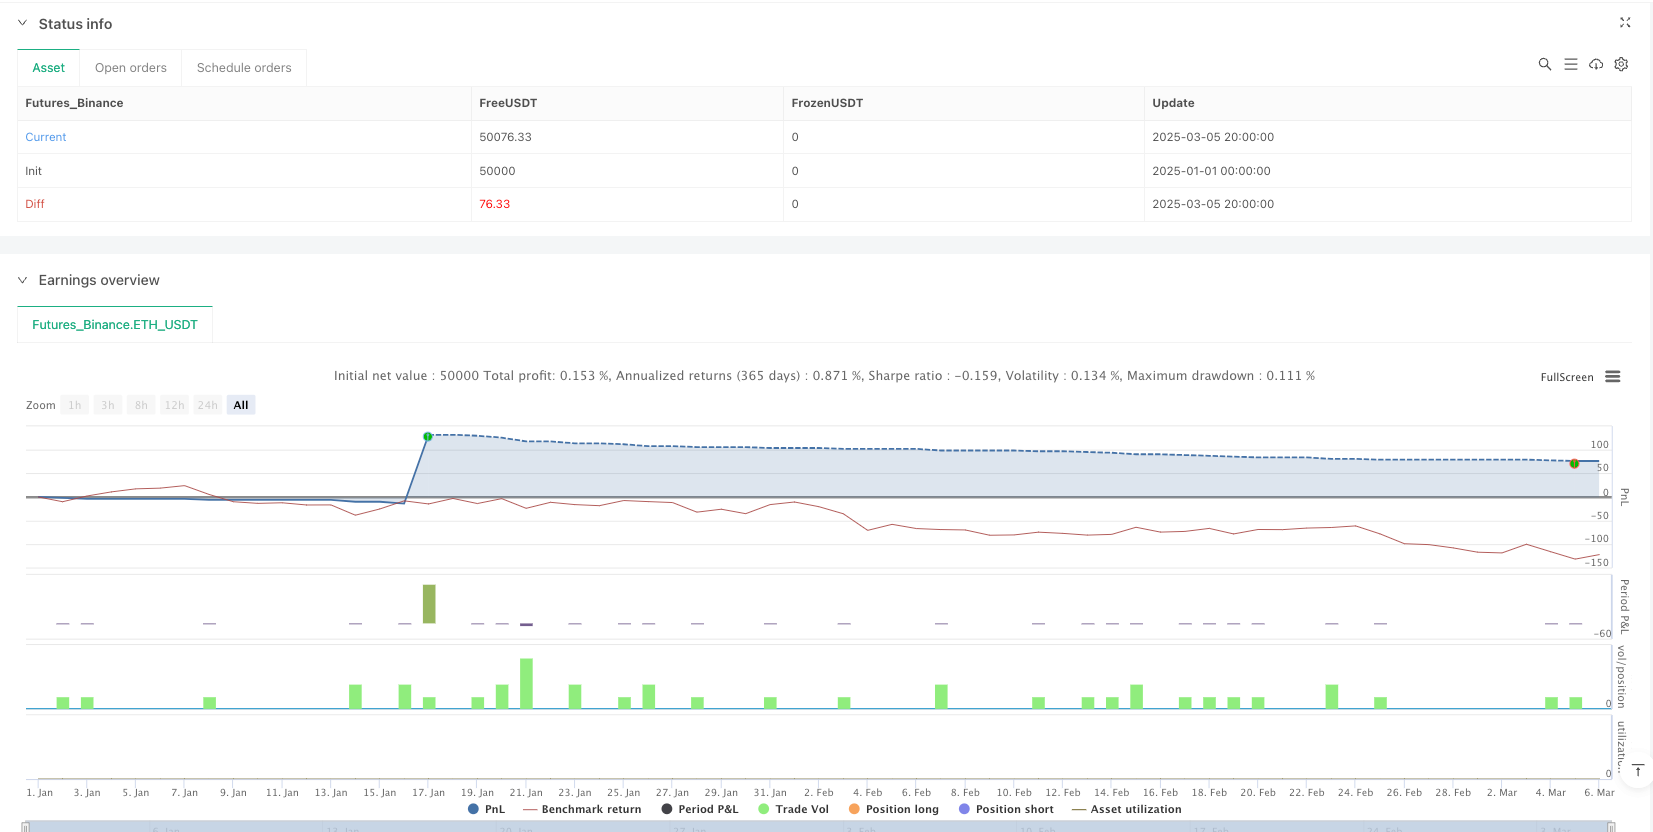This screenshot has width=1653, height=832.
Task: Collapse the Status info section
Action: click(22, 23)
